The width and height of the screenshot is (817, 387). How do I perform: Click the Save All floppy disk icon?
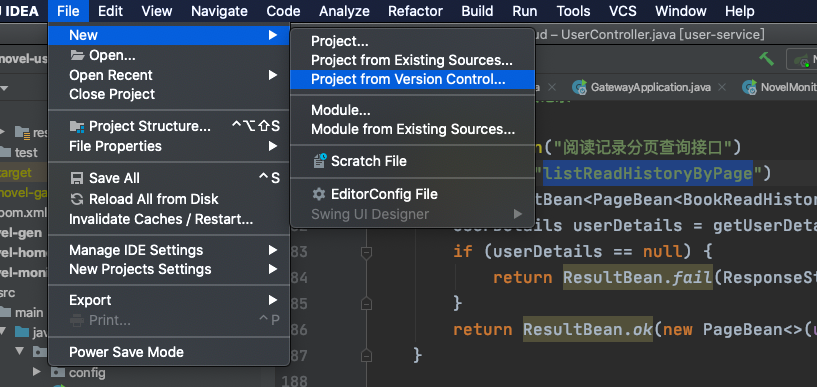[77, 179]
